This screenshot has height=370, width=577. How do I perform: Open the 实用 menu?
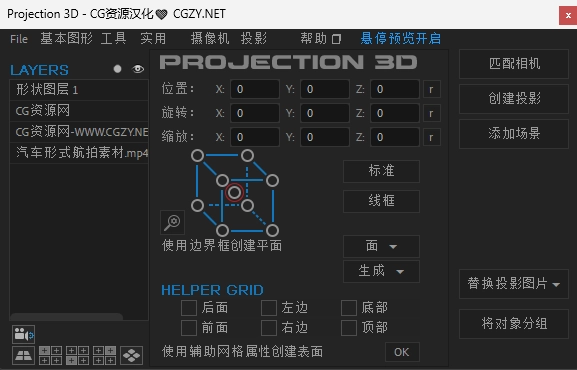click(153, 38)
